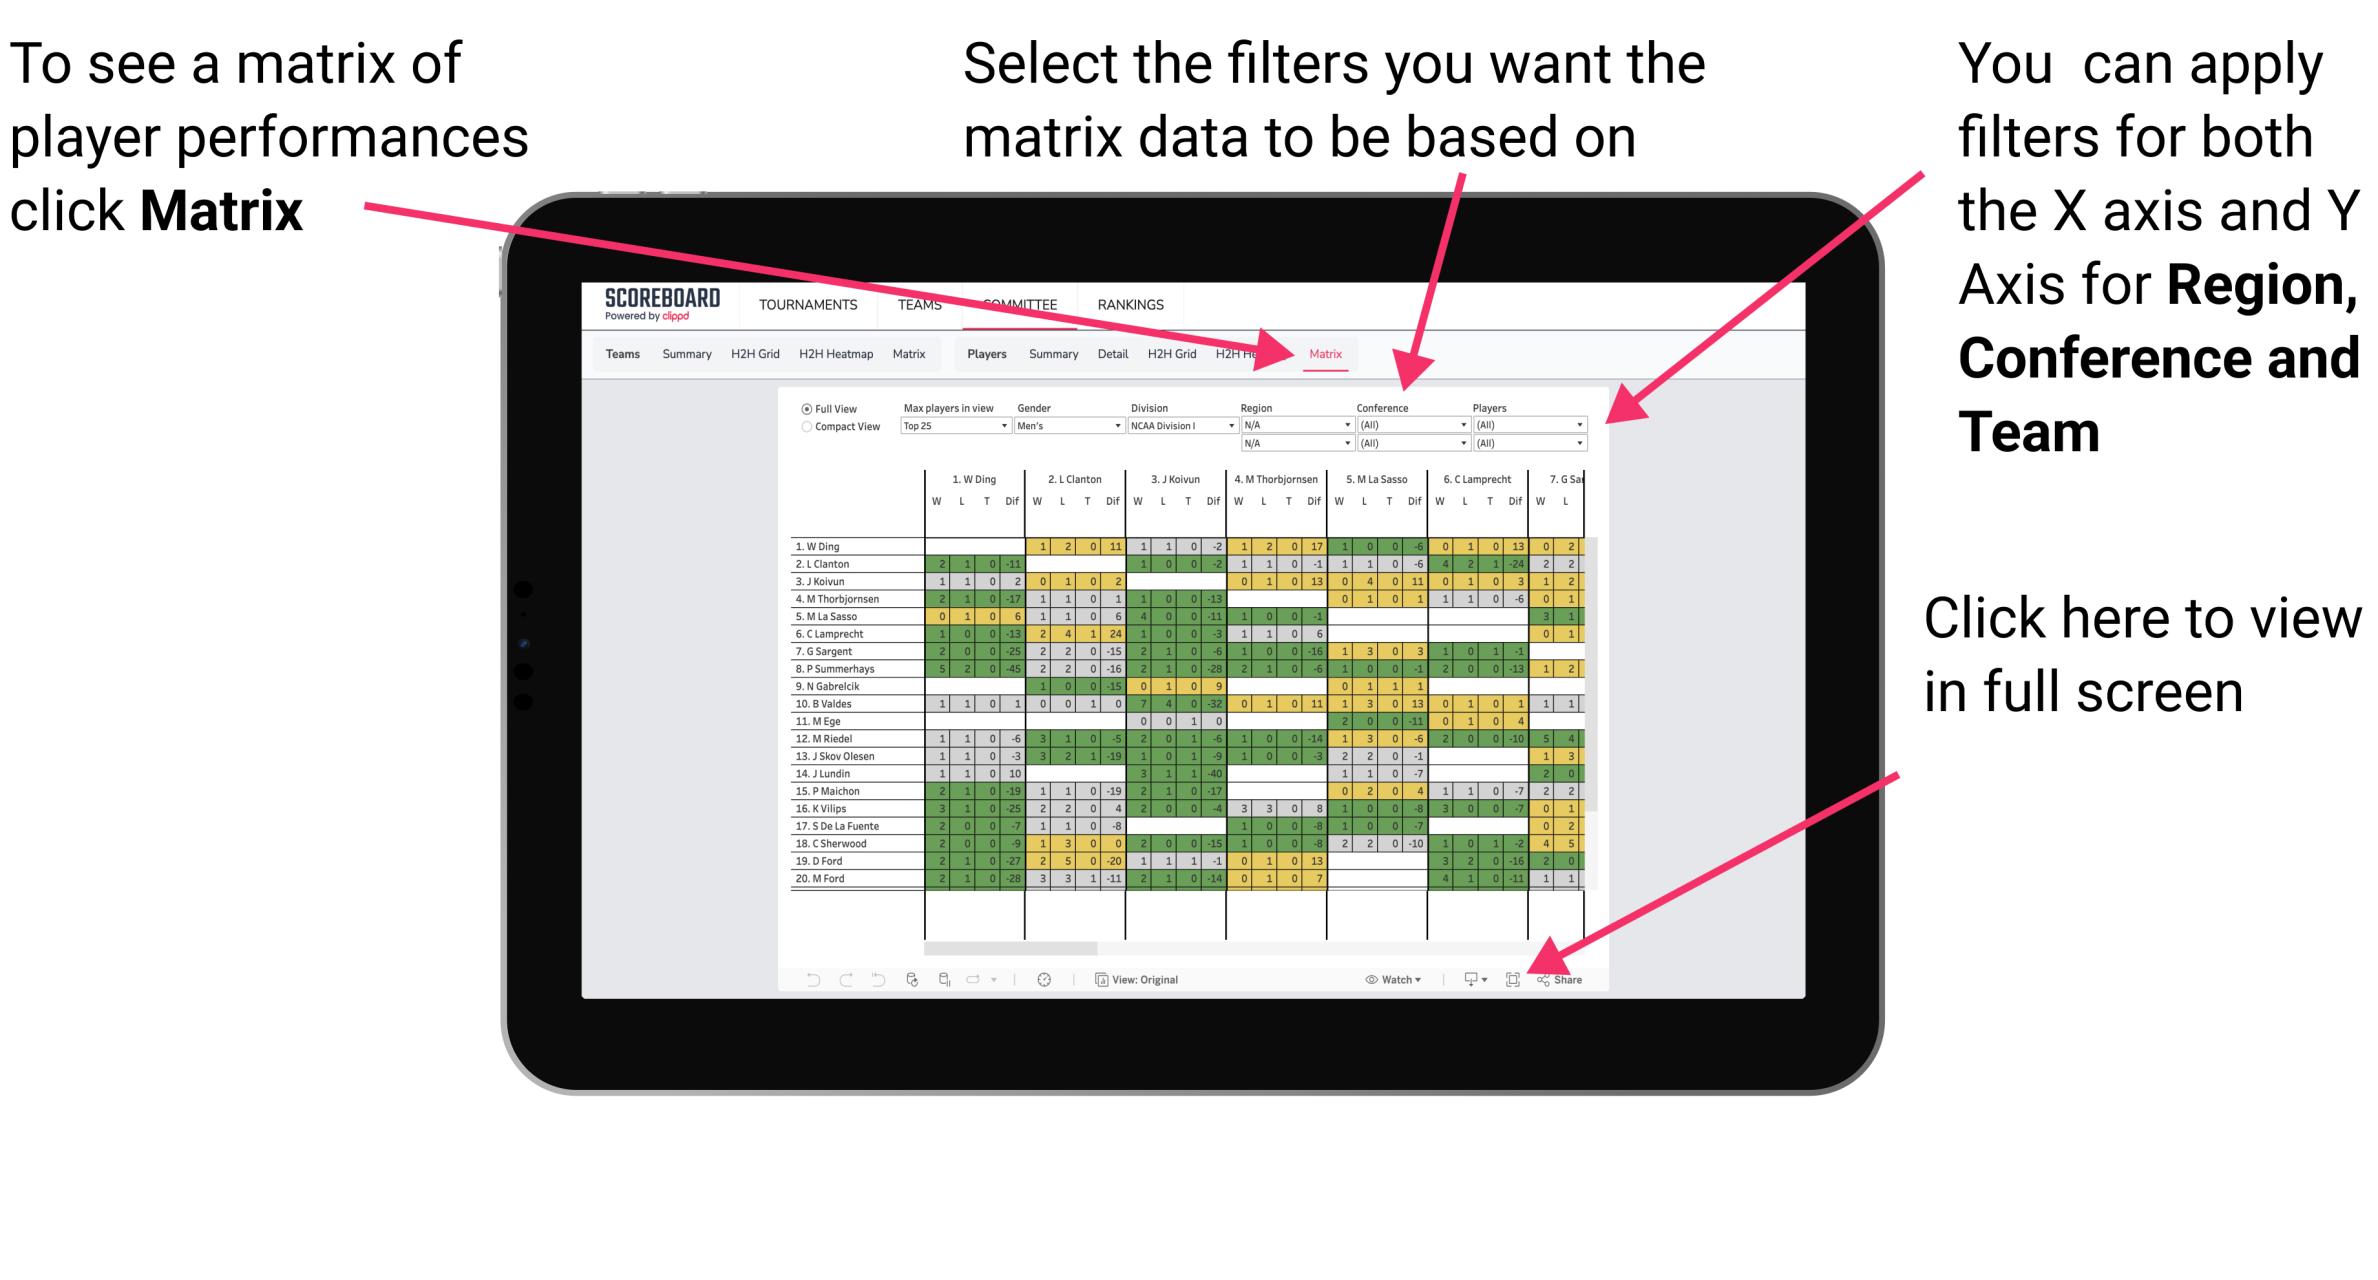Select Compact View radio button
This screenshot has height=1280, width=2378.
(x=805, y=429)
